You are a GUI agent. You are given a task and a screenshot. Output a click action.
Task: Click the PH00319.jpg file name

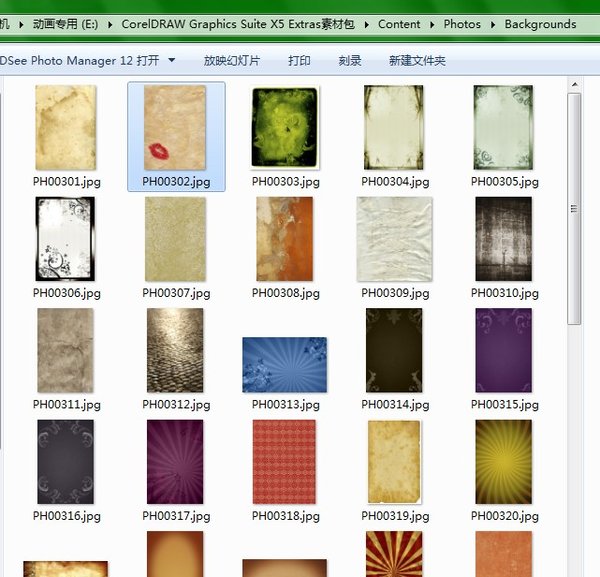[395, 516]
